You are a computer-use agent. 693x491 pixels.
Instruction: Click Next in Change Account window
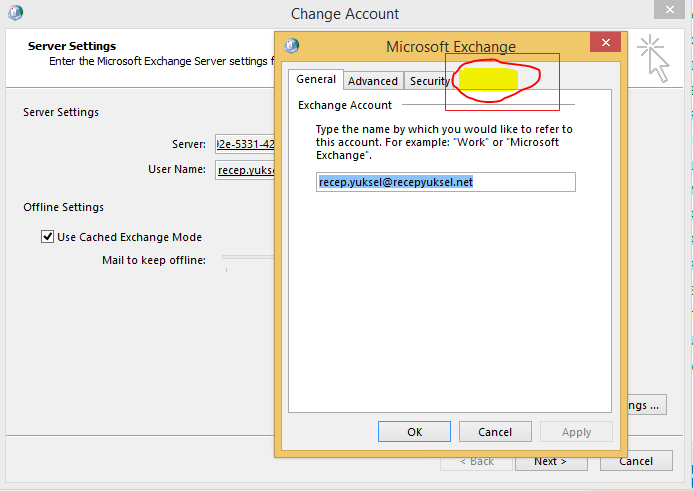(551, 461)
